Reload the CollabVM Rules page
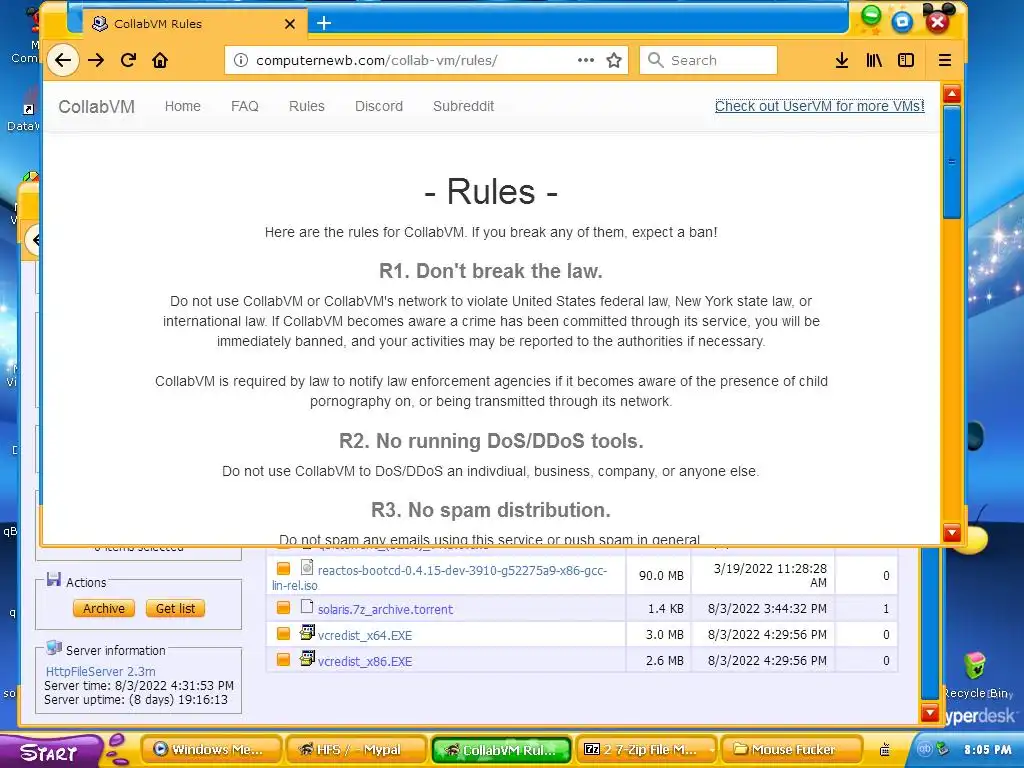 pos(128,60)
